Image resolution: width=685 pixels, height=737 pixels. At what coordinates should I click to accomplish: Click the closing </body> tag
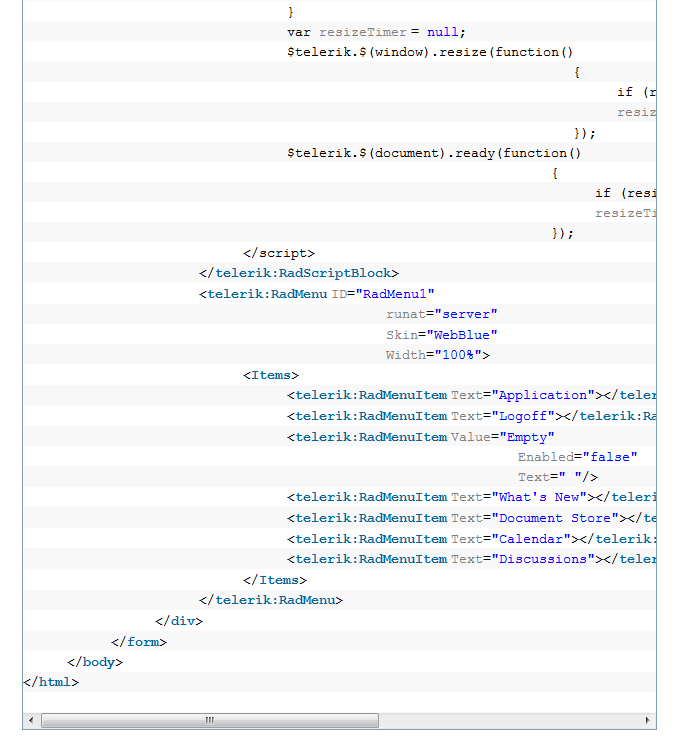point(94,662)
